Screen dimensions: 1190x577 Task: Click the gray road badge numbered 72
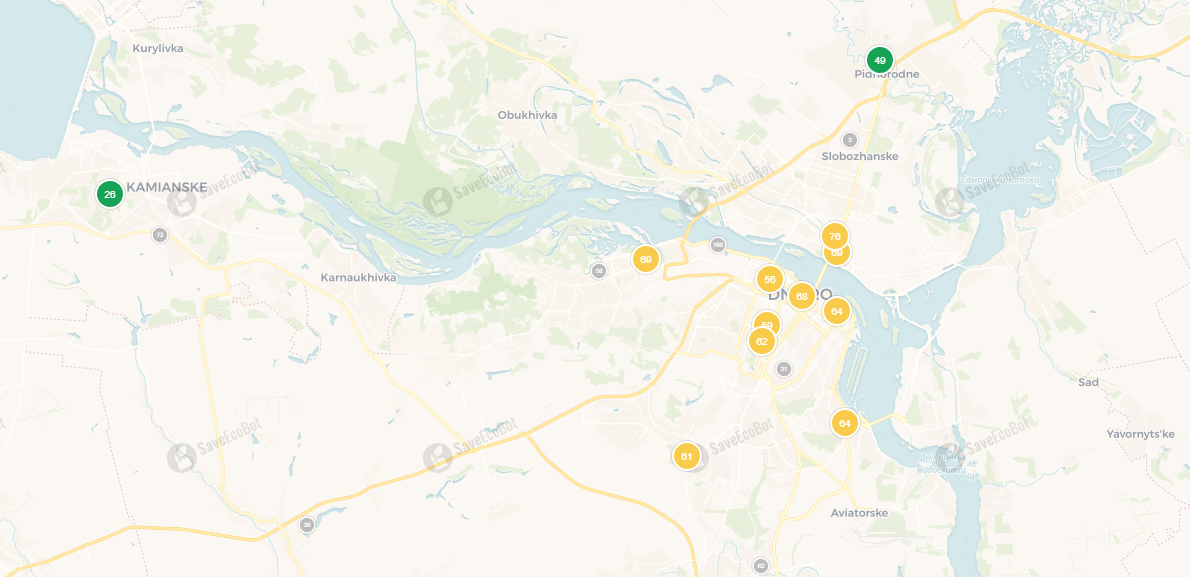tap(159, 235)
